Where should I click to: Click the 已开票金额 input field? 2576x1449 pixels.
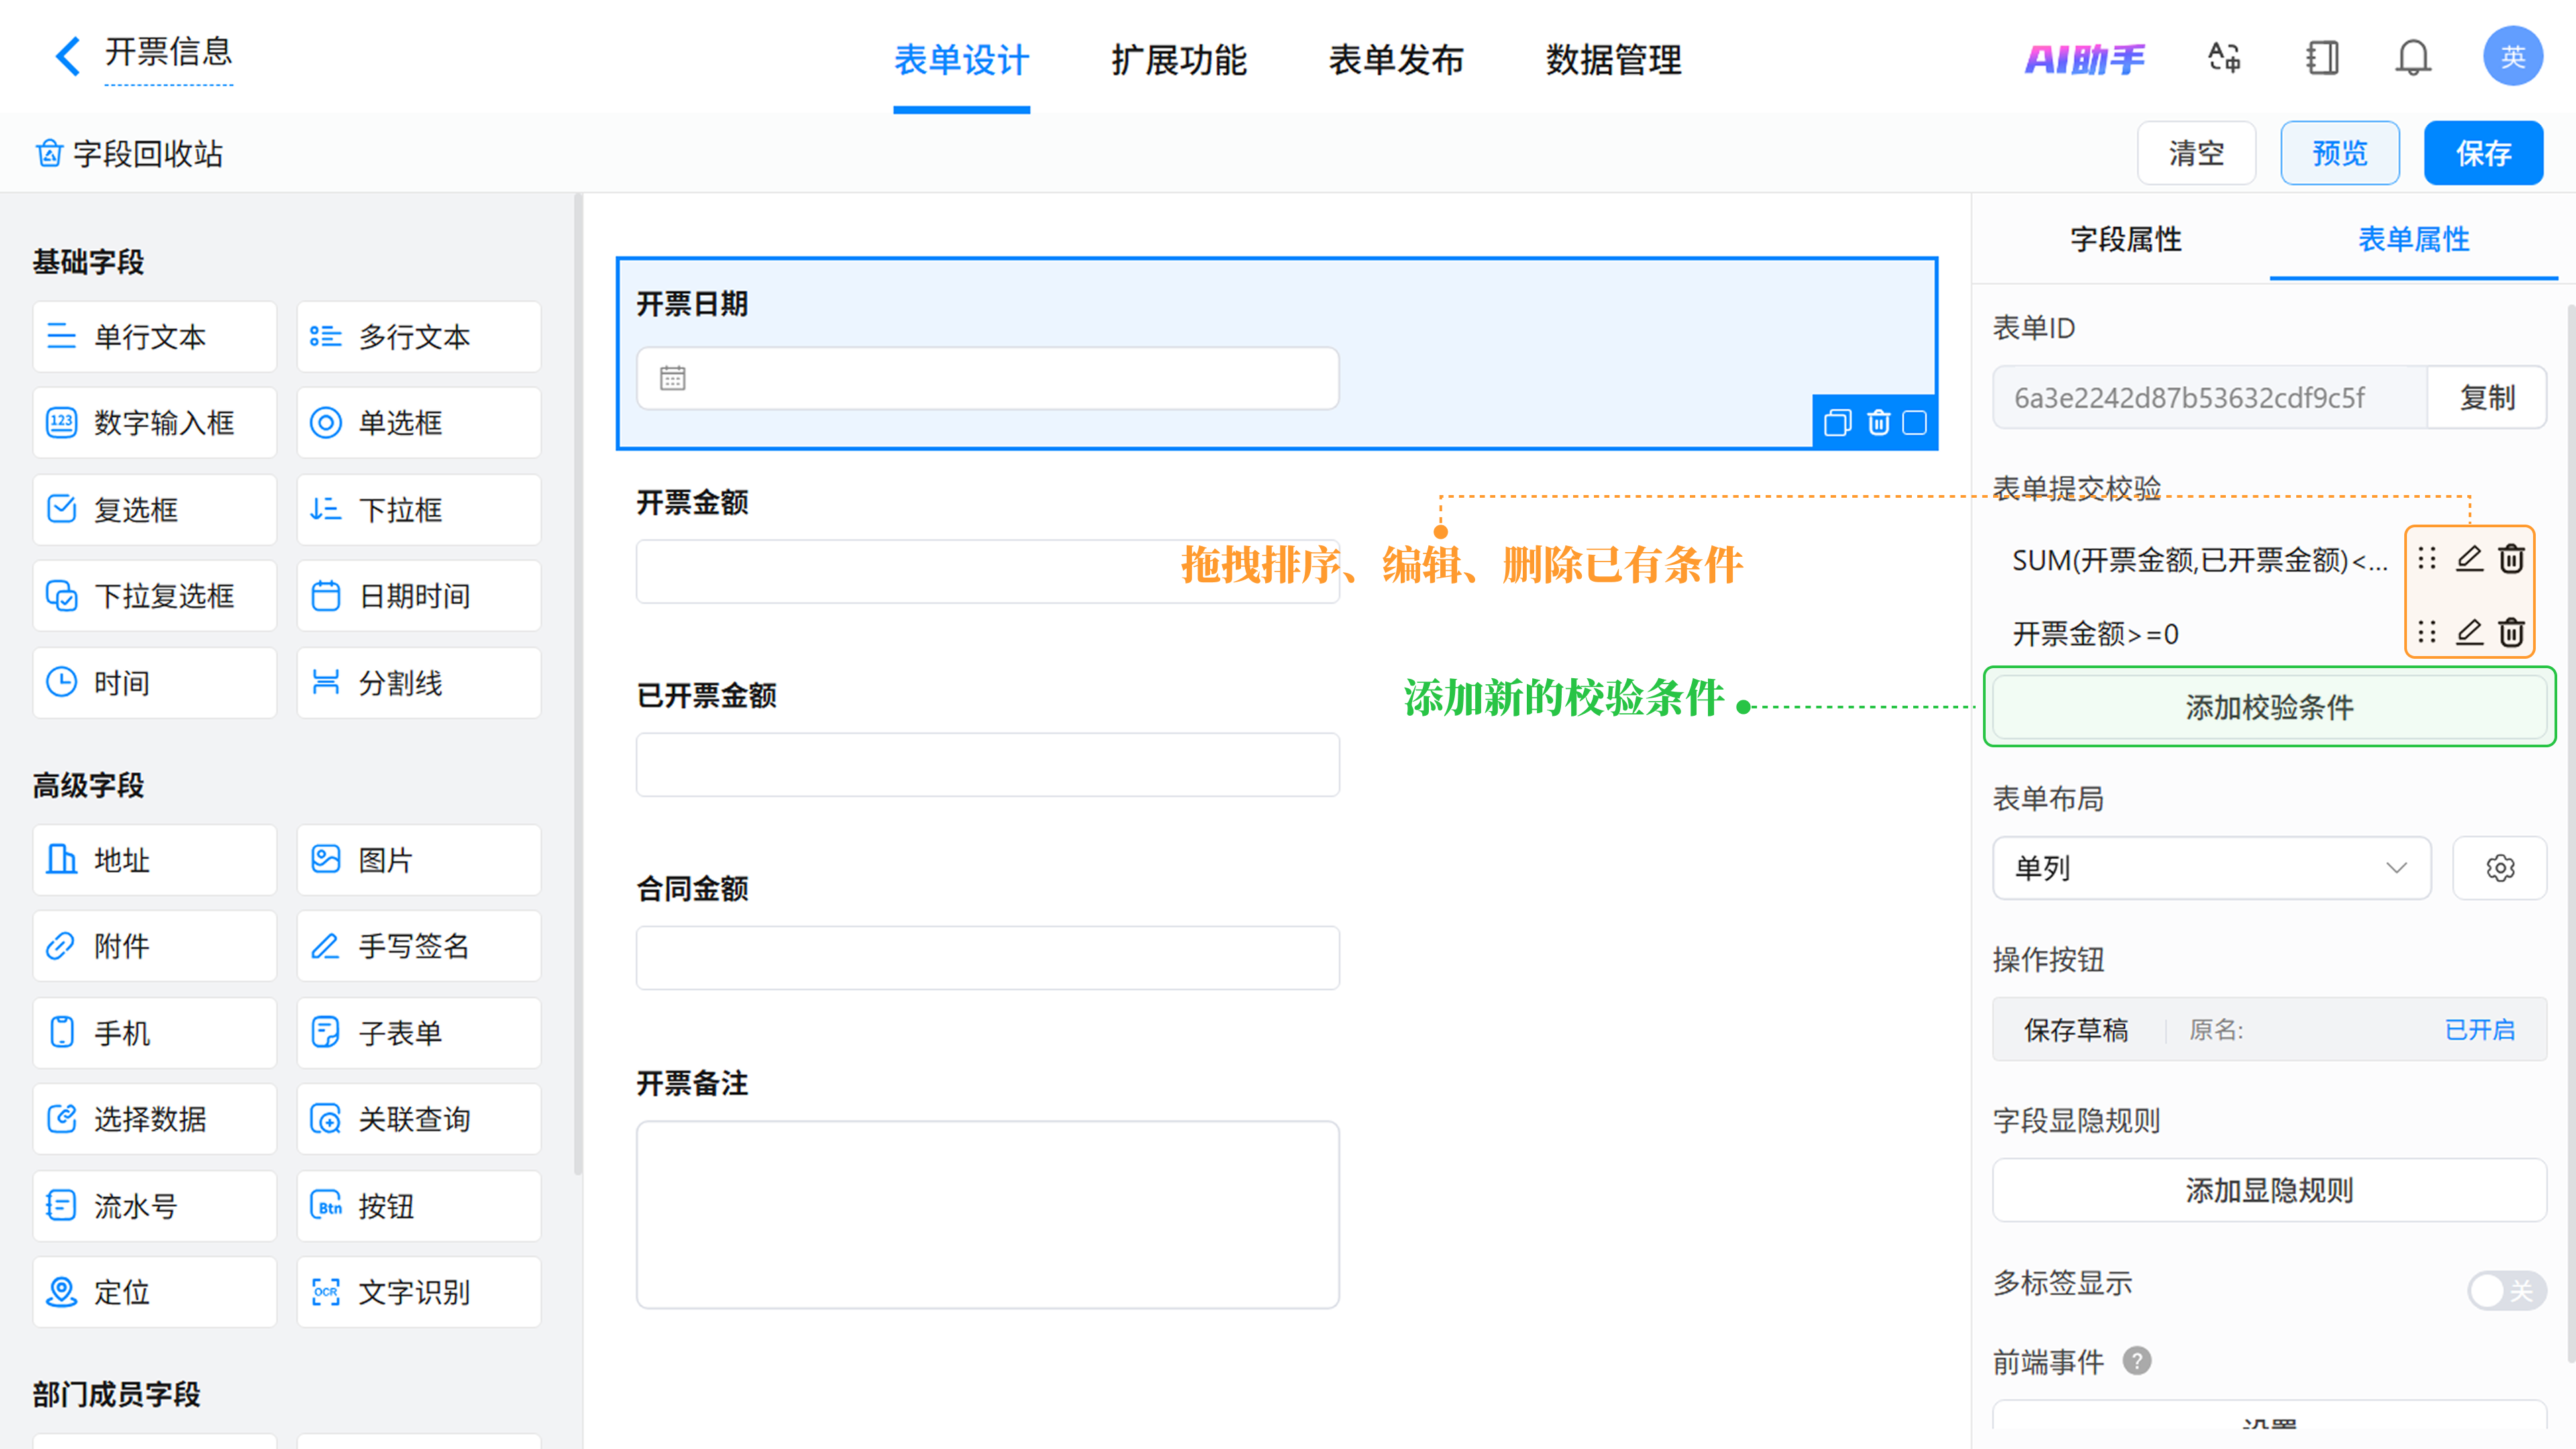[987, 765]
